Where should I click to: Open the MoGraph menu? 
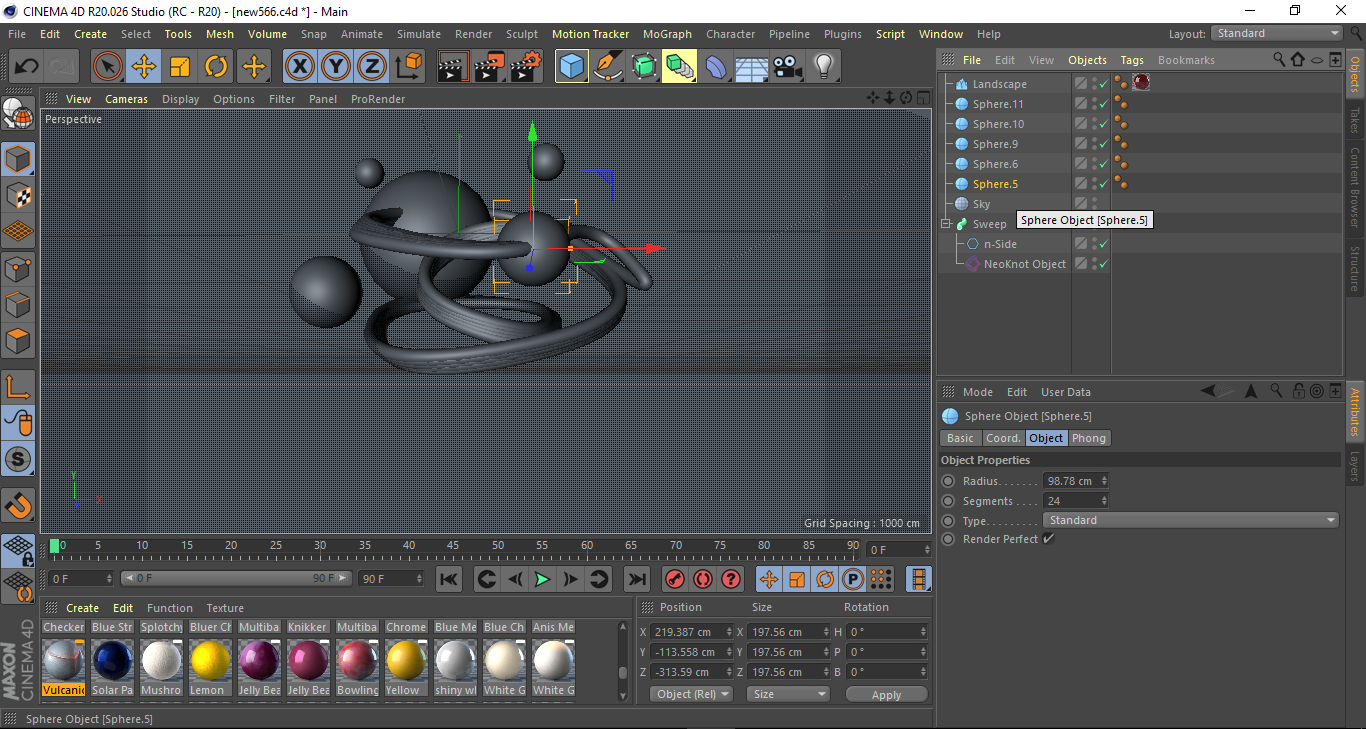667,34
